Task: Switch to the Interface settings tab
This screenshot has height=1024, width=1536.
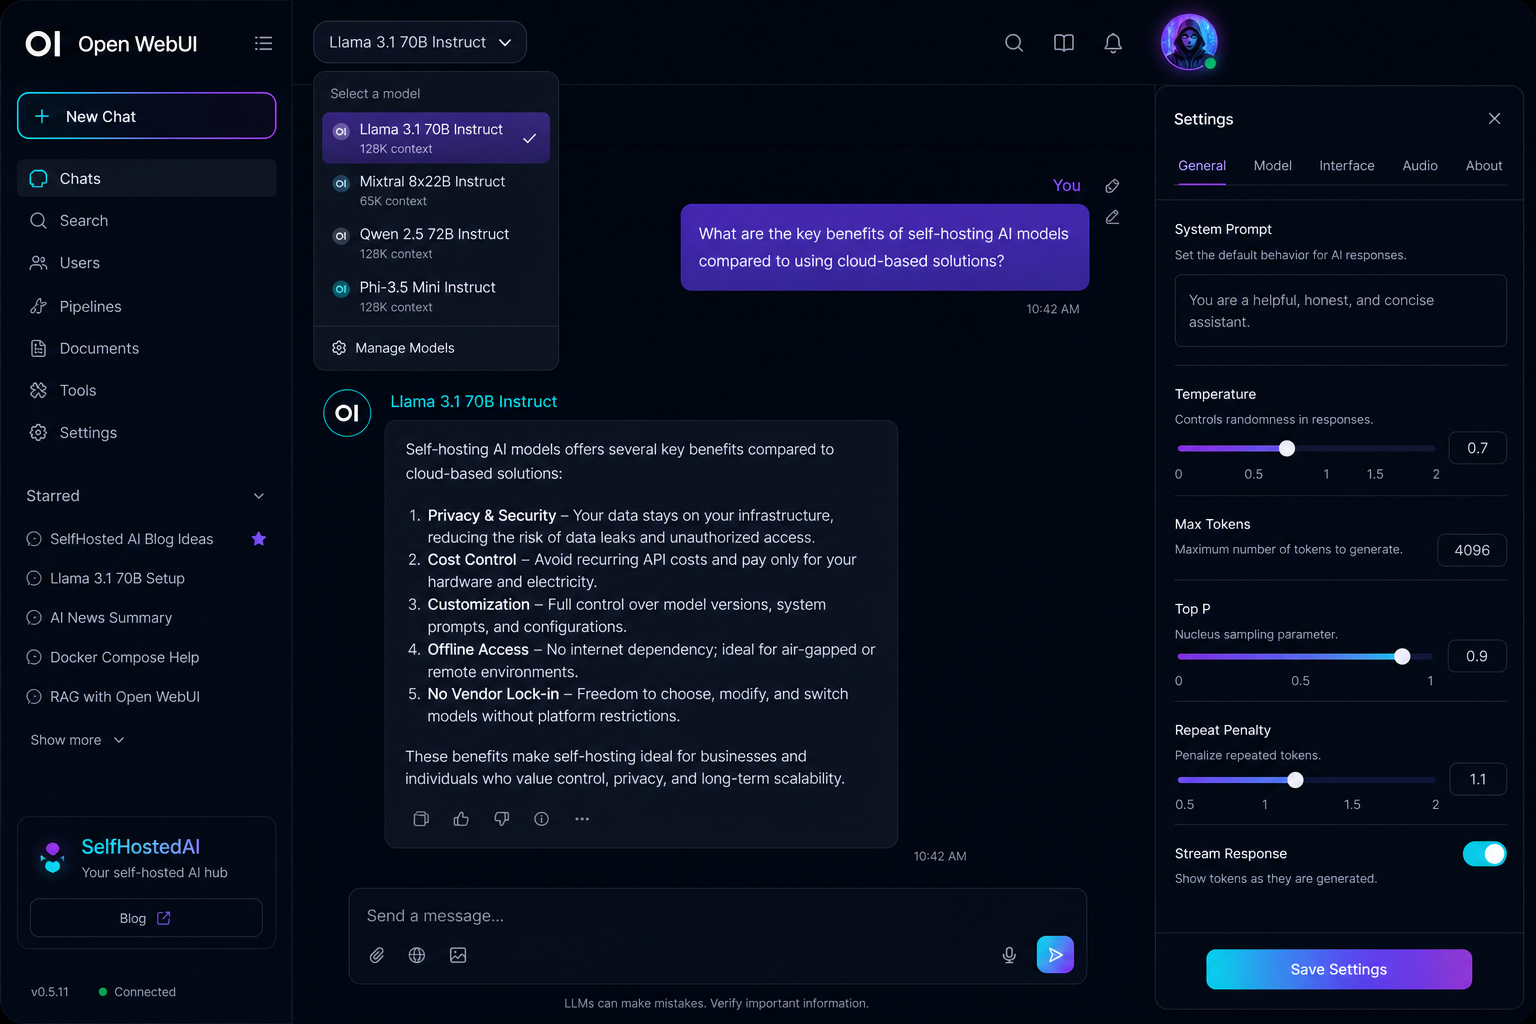Action: [1347, 166]
